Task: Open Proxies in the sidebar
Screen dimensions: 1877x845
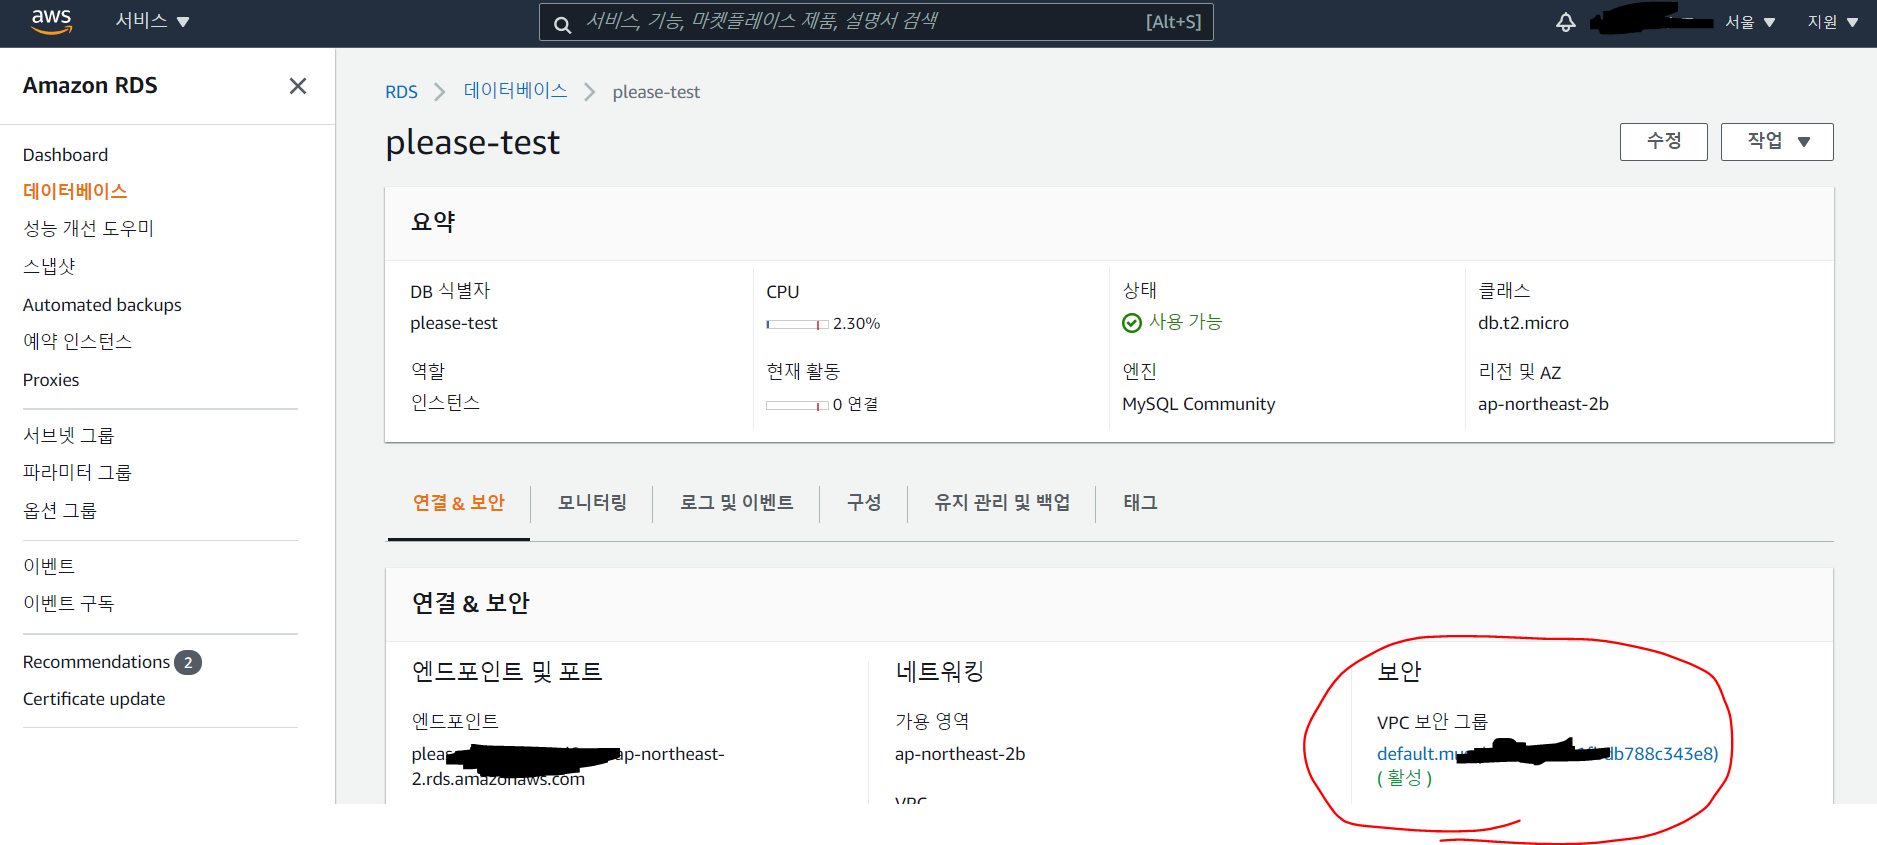Action: (51, 380)
